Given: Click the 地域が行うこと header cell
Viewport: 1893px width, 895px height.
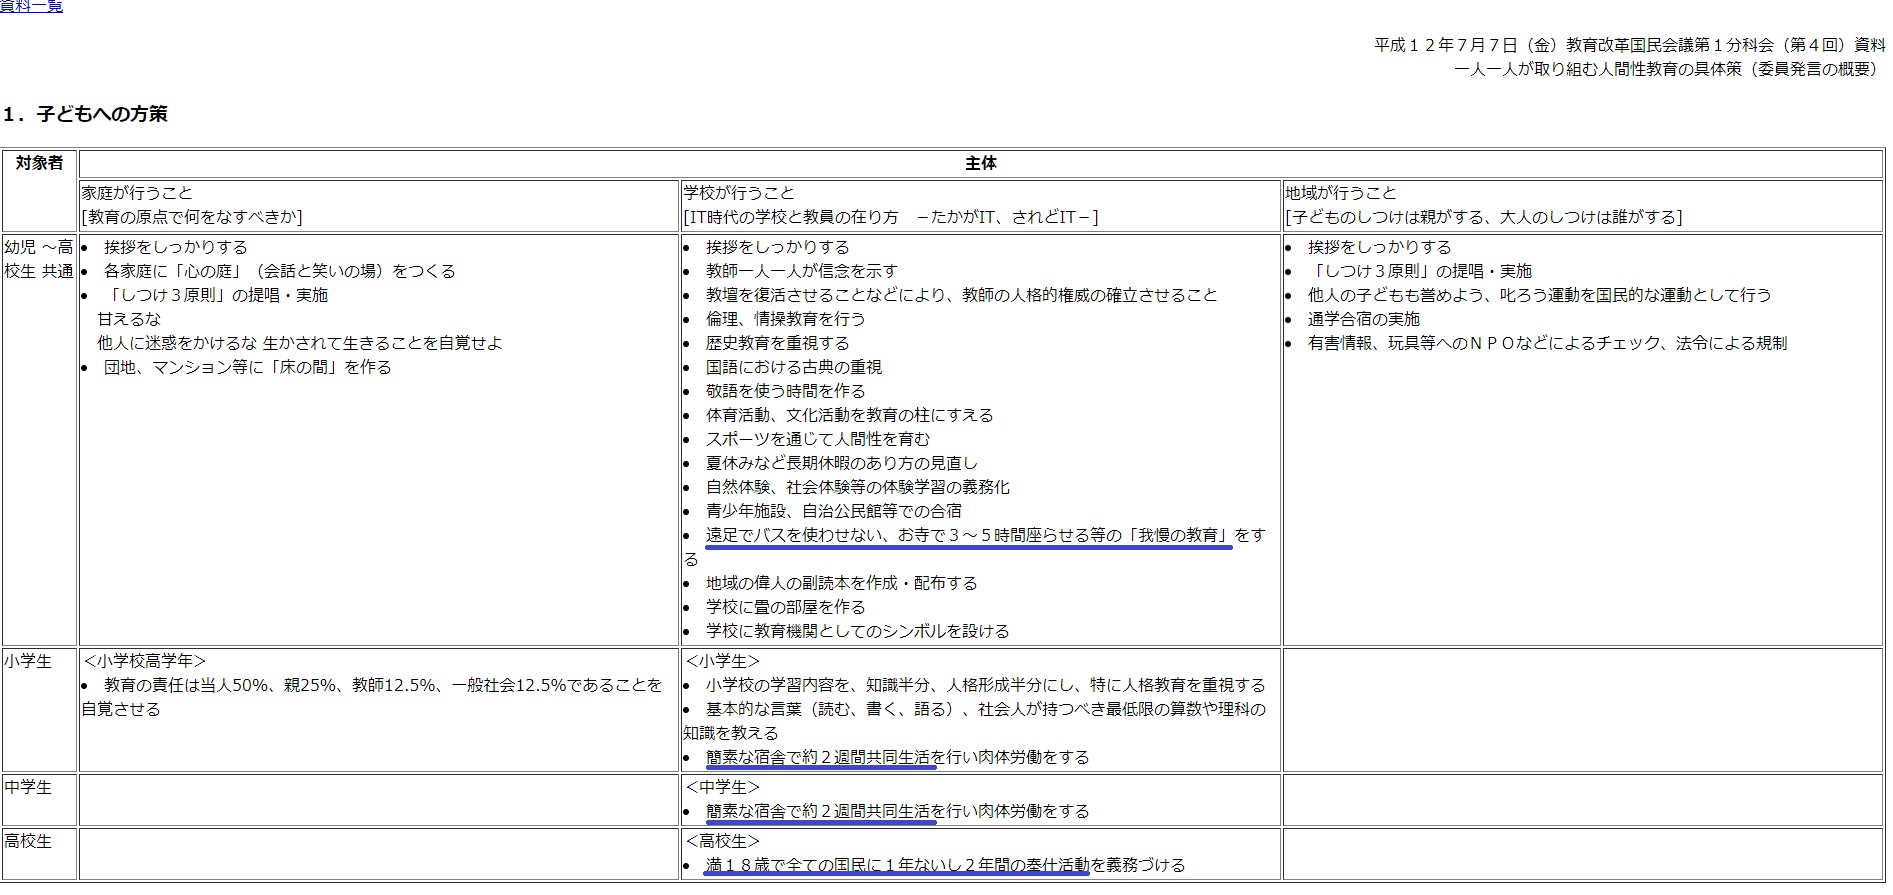Looking at the screenshot, I should click(1583, 205).
